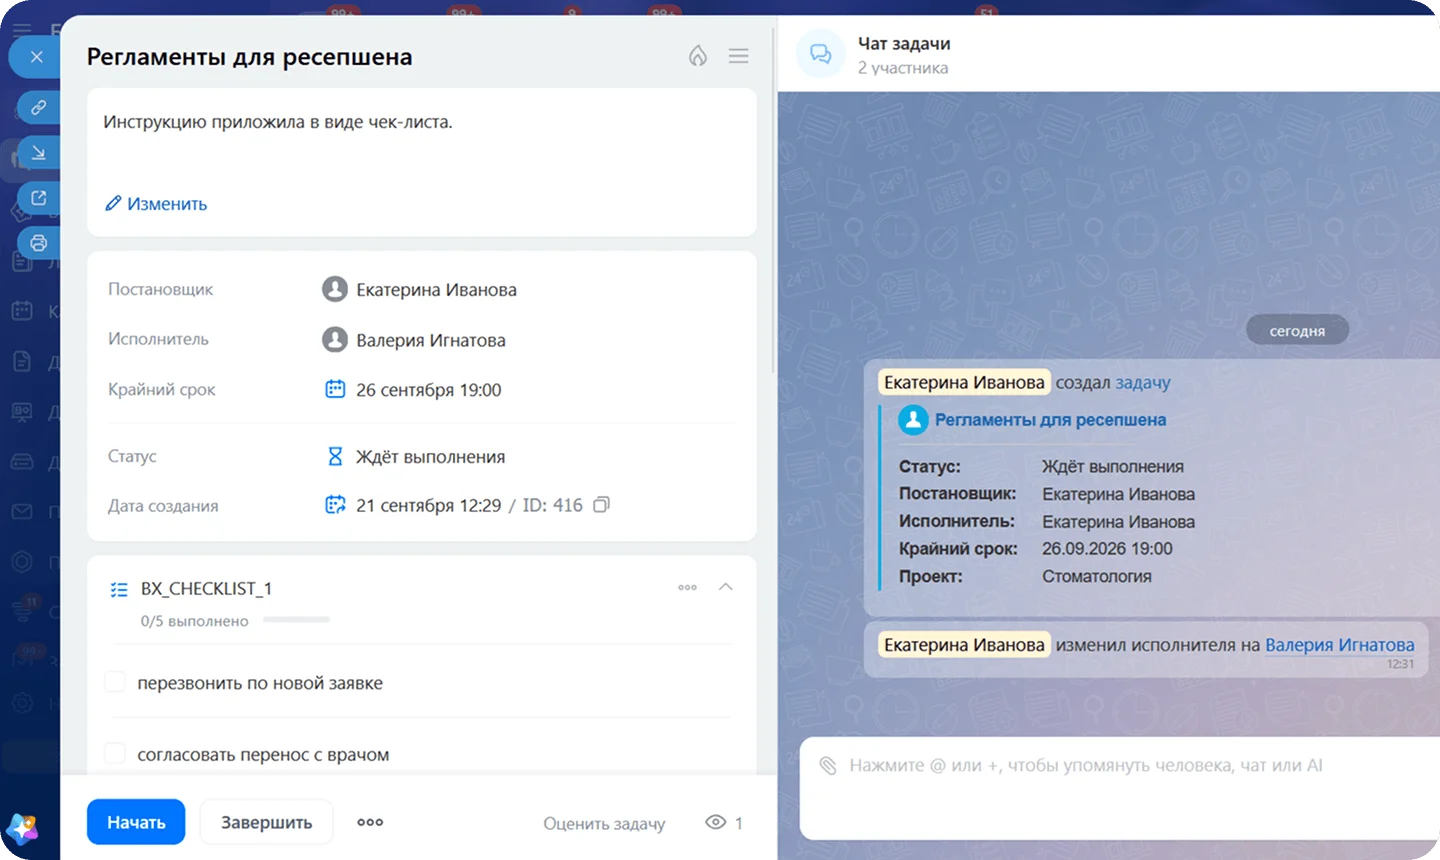1440x860 pixels.
Task: Open the AI assistant star icon
Action: coord(22,827)
